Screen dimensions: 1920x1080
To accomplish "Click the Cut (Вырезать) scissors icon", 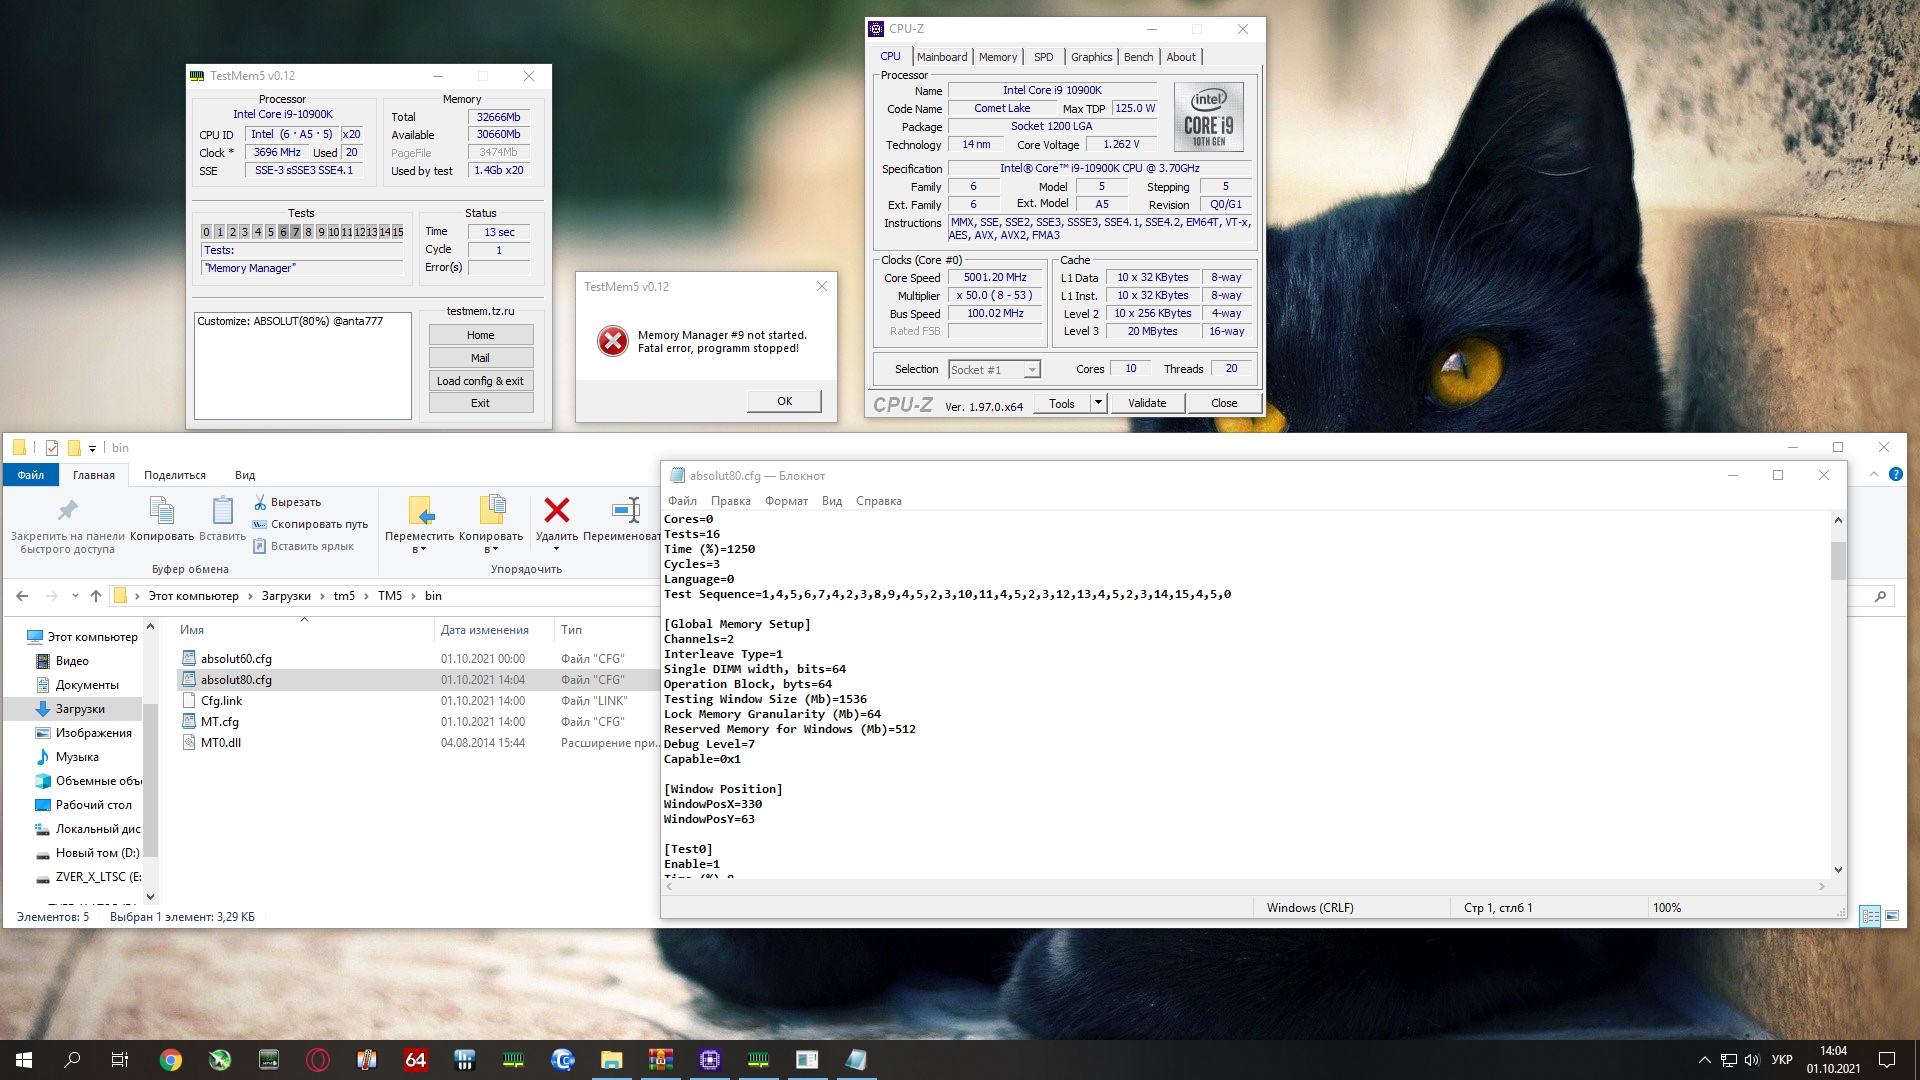I will click(x=260, y=502).
